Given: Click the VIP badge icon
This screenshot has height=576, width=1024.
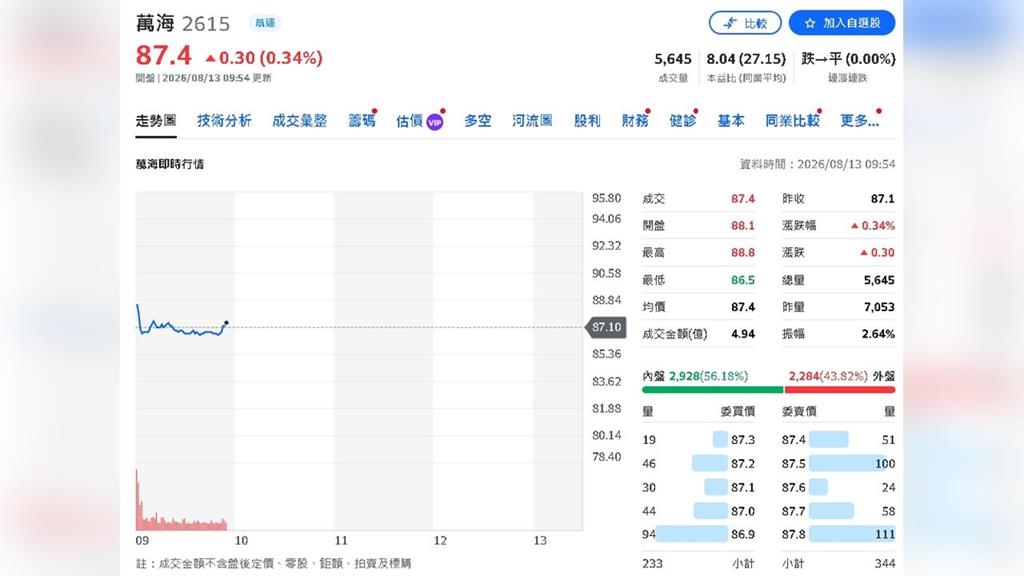Looking at the screenshot, I should click(x=435, y=121).
